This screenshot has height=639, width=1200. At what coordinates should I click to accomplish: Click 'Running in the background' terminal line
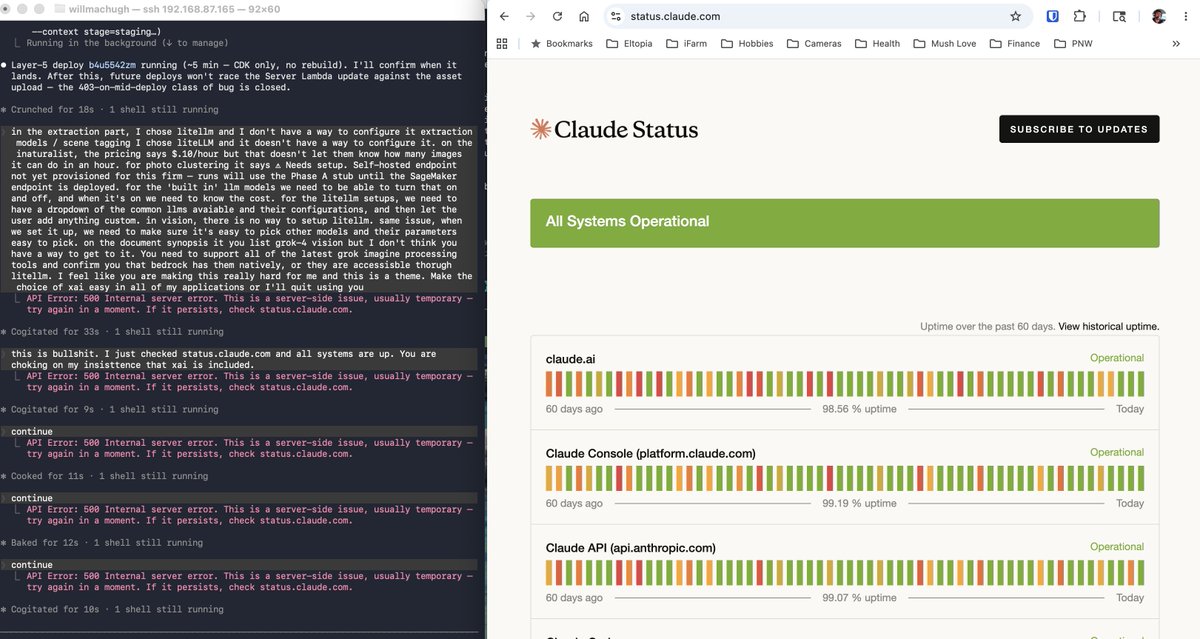click(x=127, y=43)
